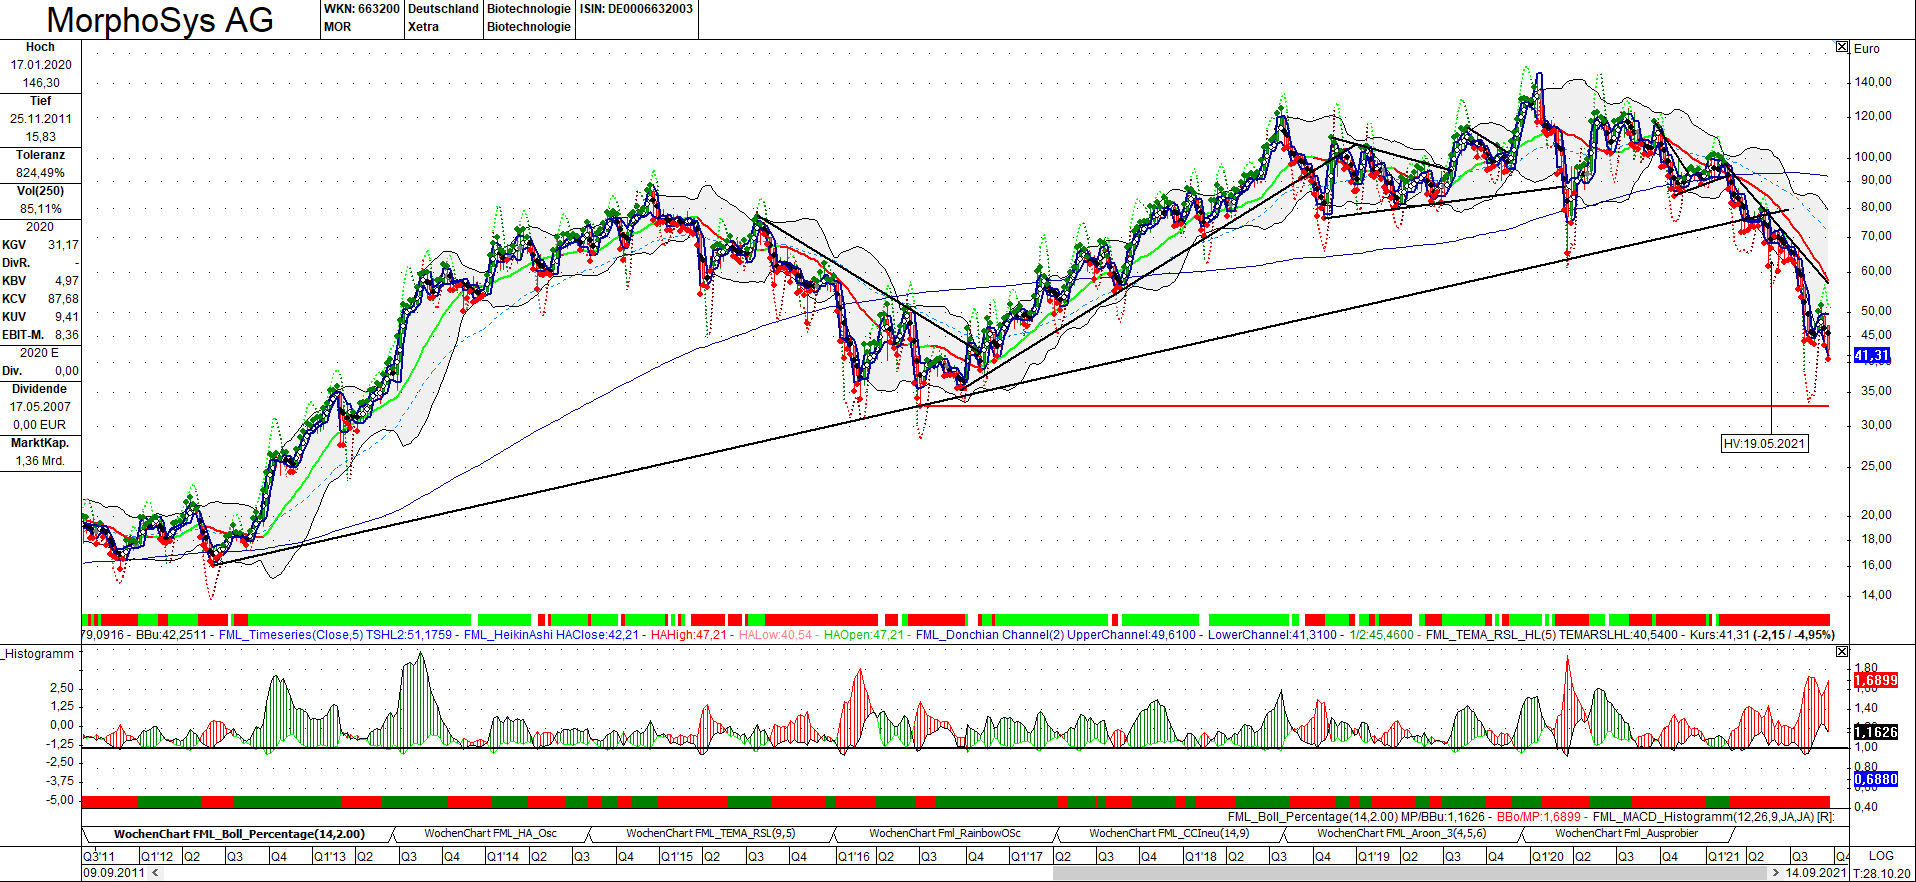Click the Euro currency label on the price axis

point(1866,48)
